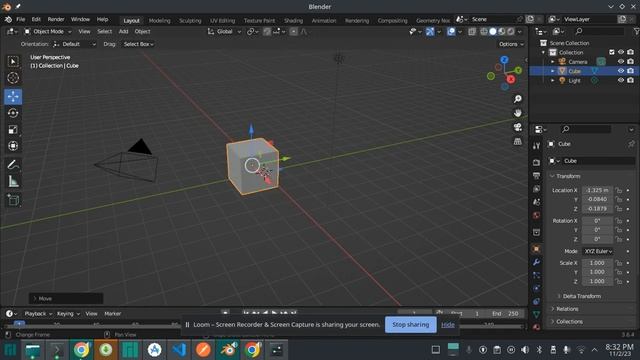640x360 pixels.
Task: Open the Render menu
Action: [56, 20]
